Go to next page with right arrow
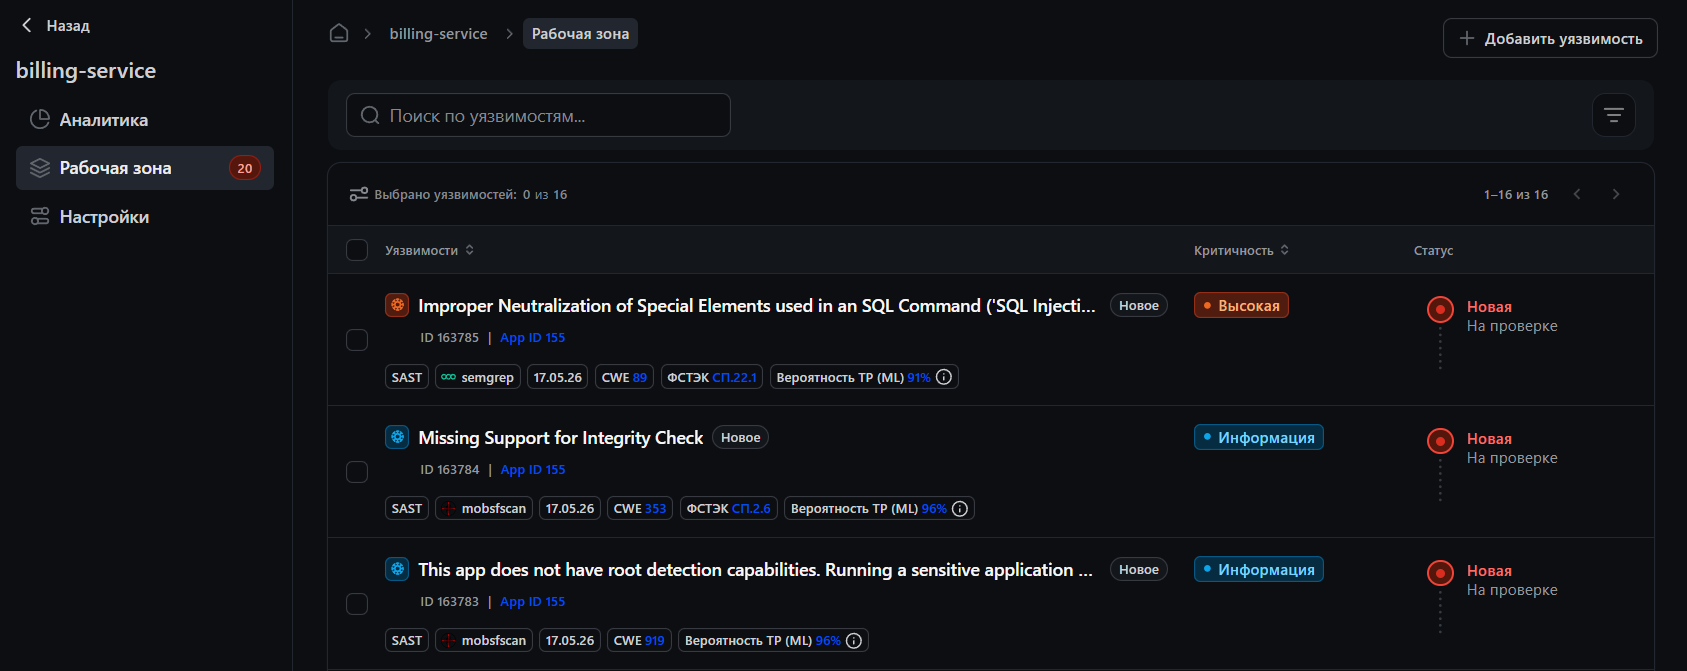This screenshot has height=671, width=1687. click(x=1615, y=194)
